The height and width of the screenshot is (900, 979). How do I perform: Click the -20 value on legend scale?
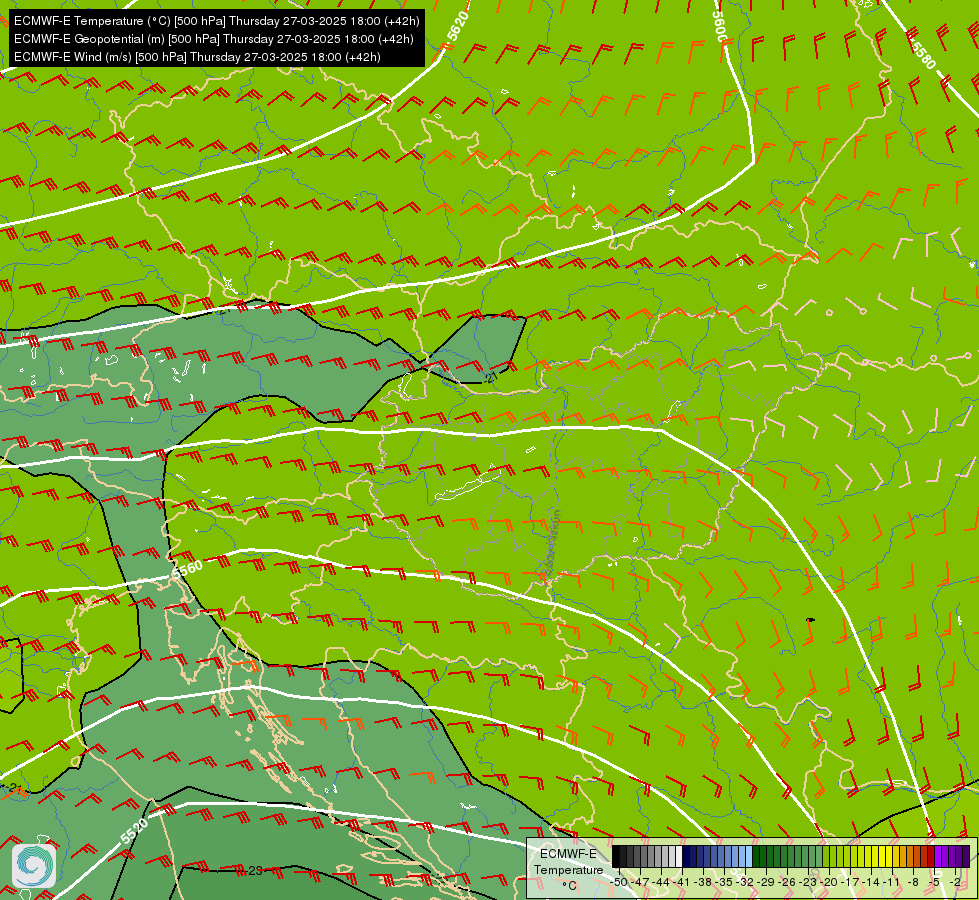(829, 882)
